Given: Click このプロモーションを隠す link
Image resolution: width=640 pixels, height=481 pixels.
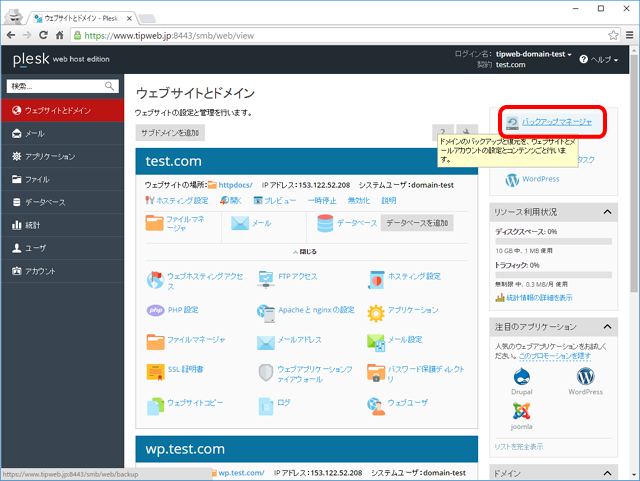Looking at the screenshot, I should (555, 356).
